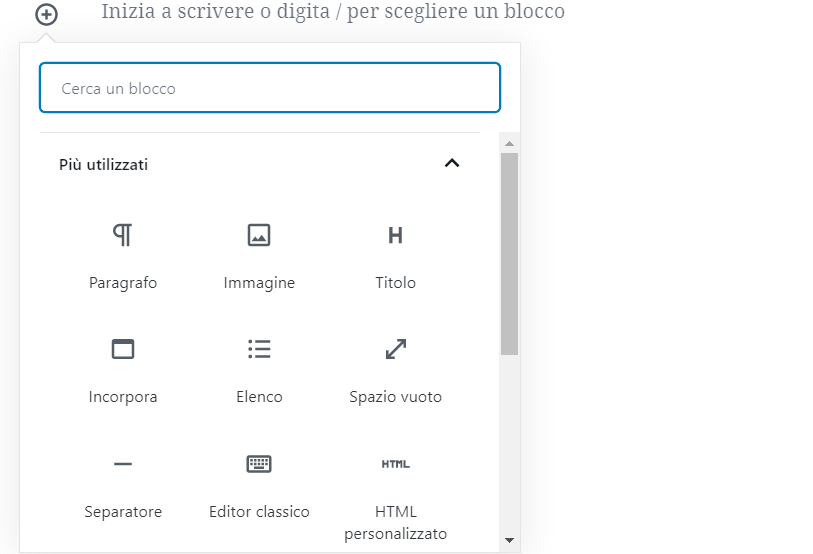This screenshot has width=813, height=554.
Task: Click the 'HTML personalizzato' text label
Action: click(395, 522)
